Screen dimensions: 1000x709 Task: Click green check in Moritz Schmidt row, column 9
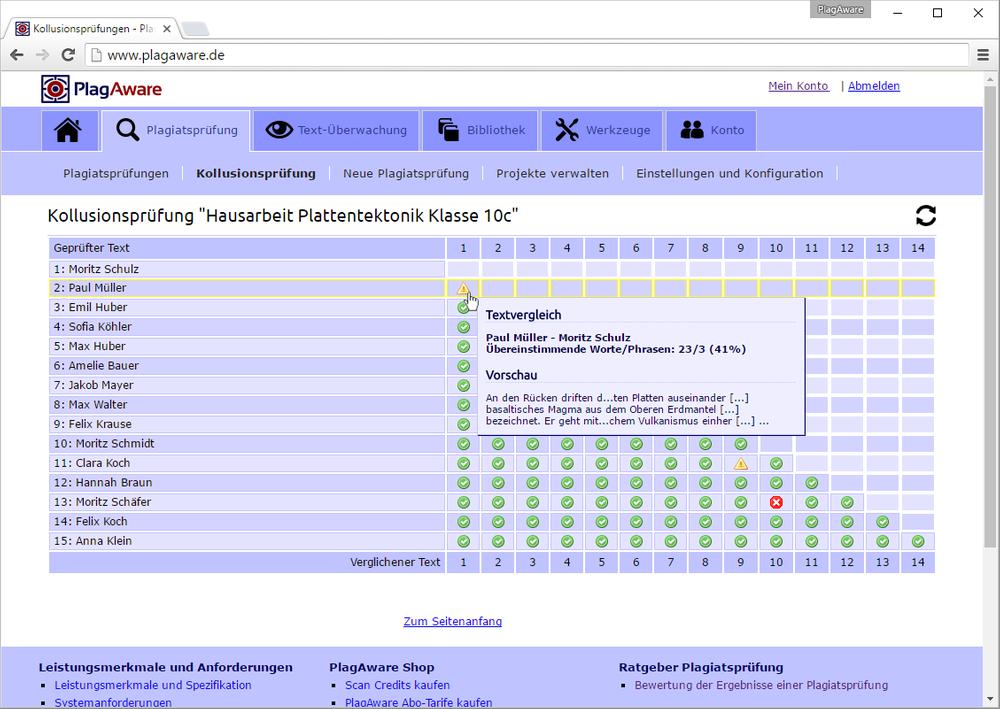coord(740,444)
